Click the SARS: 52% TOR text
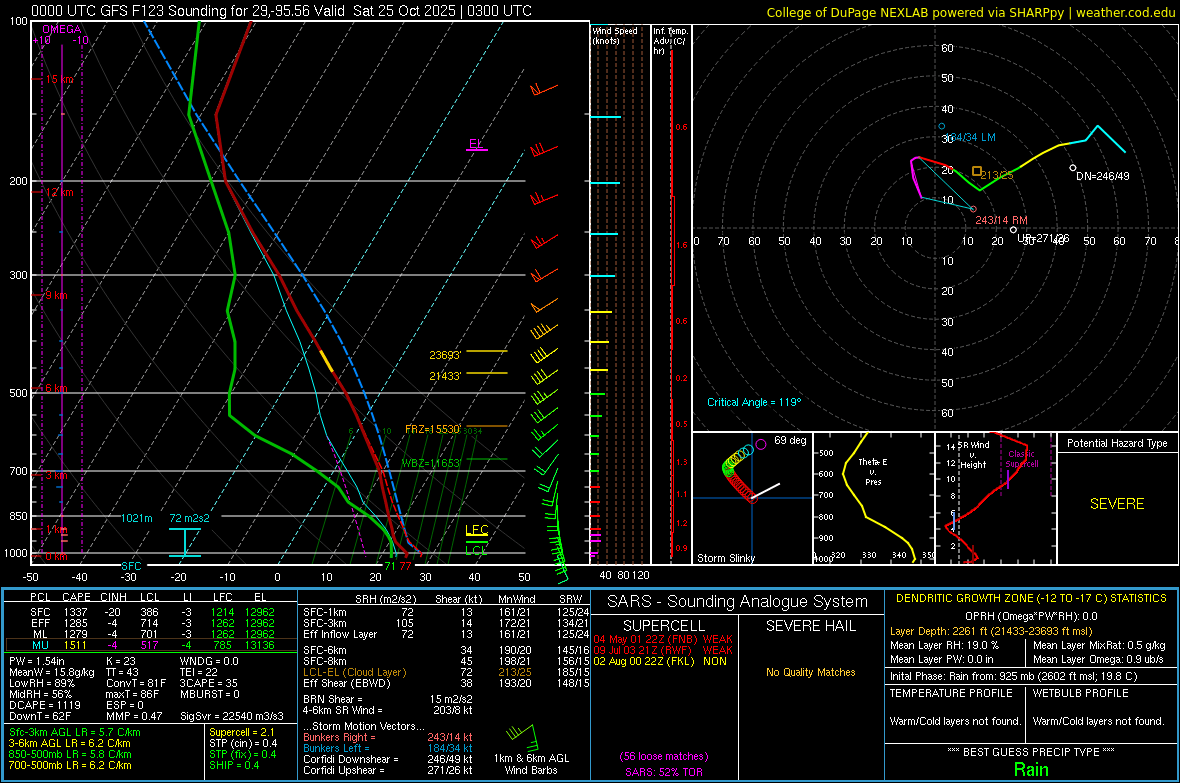This screenshot has width=1180, height=783. (x=663, y=772)
